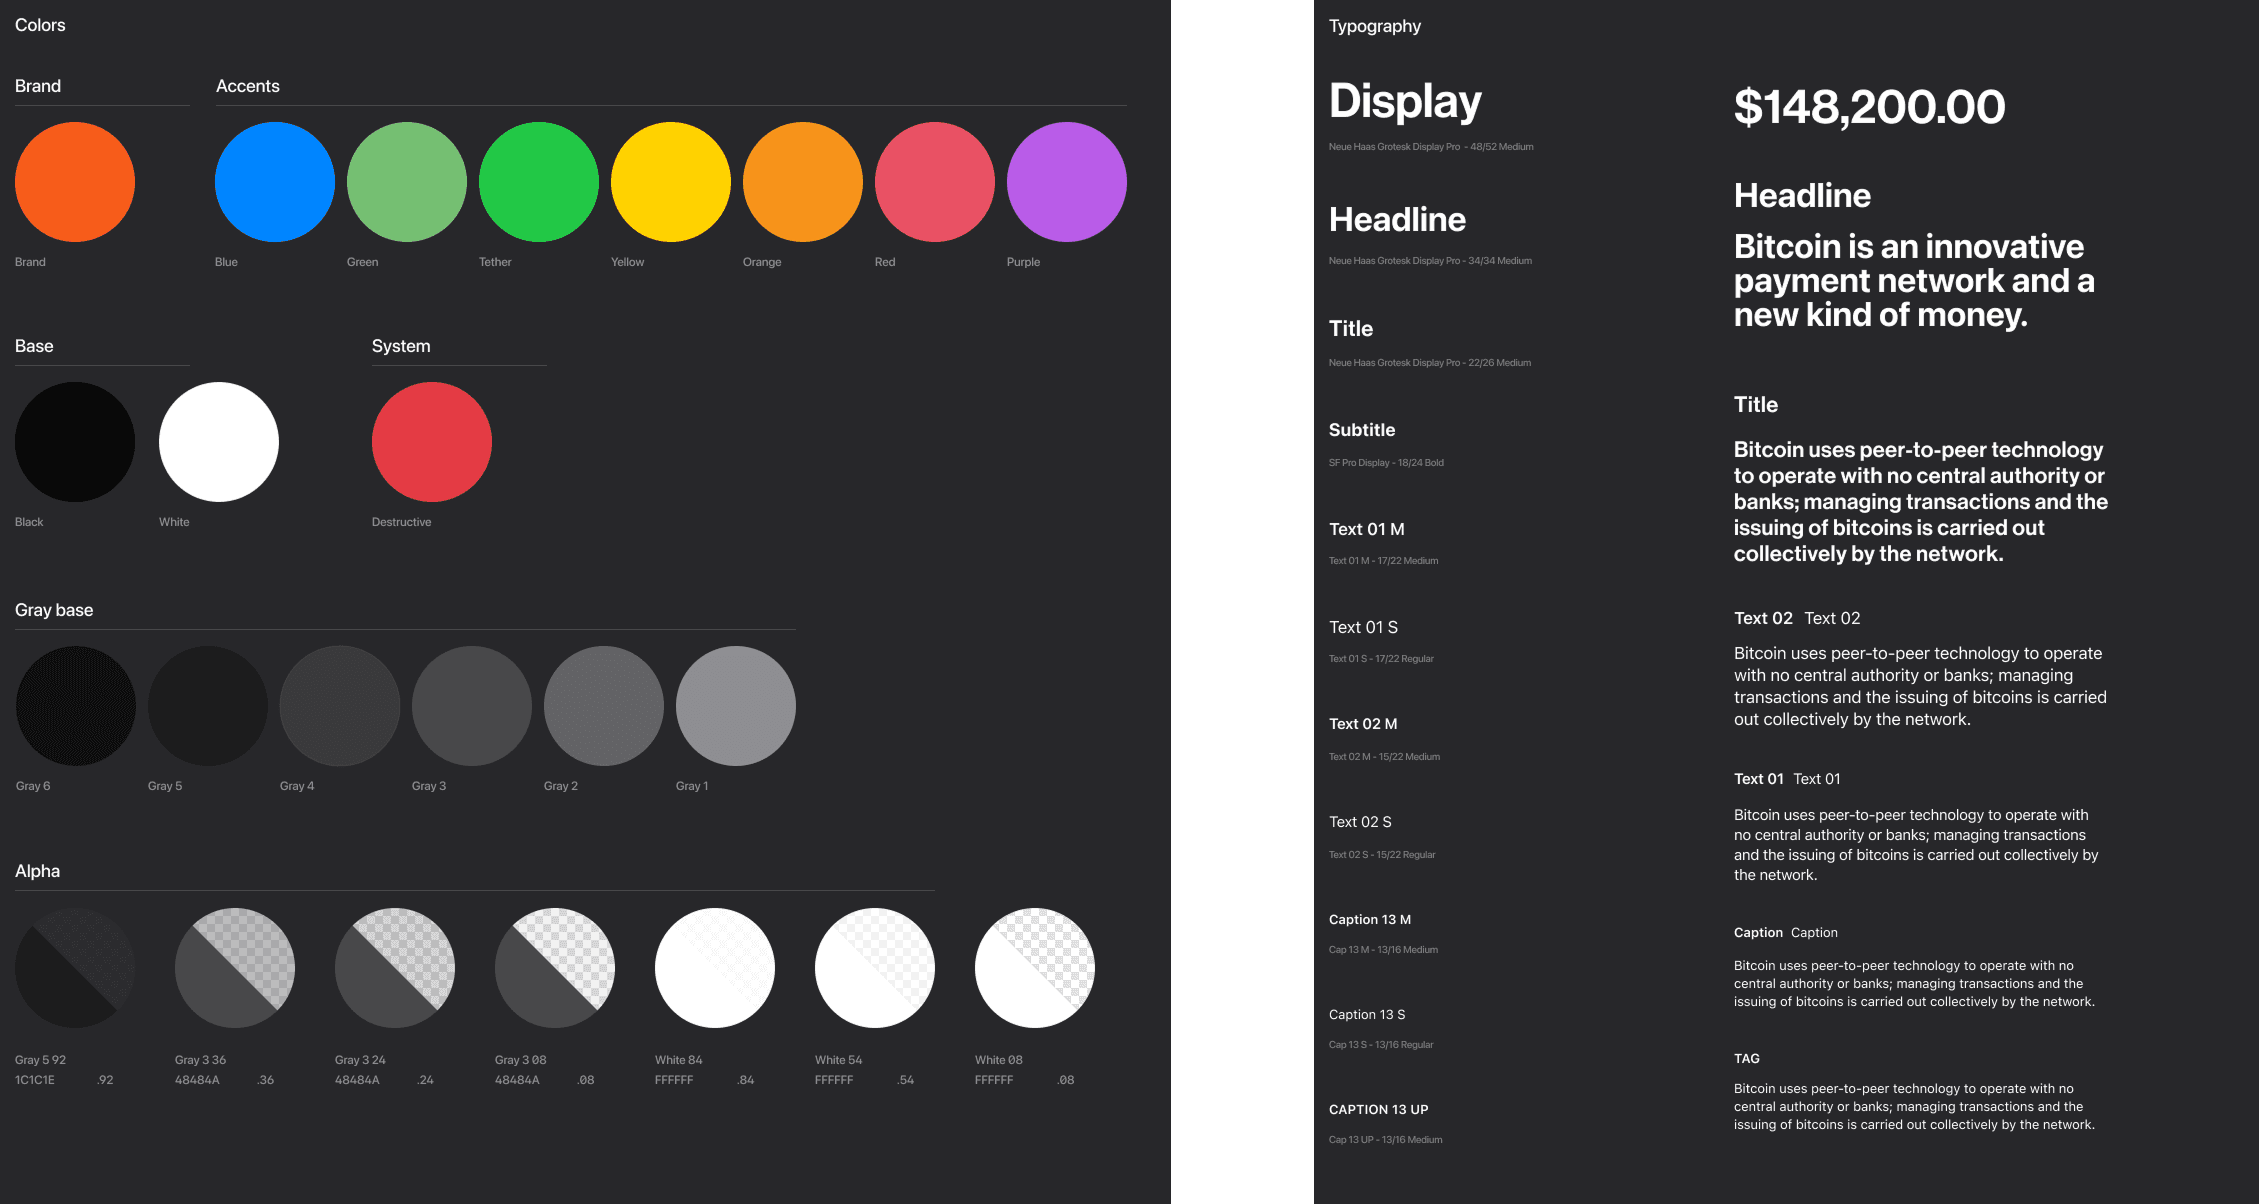Viewport: 2259px width, 1204px height.
Task: Click the large Display type sample
Action: pos(1405,101)
